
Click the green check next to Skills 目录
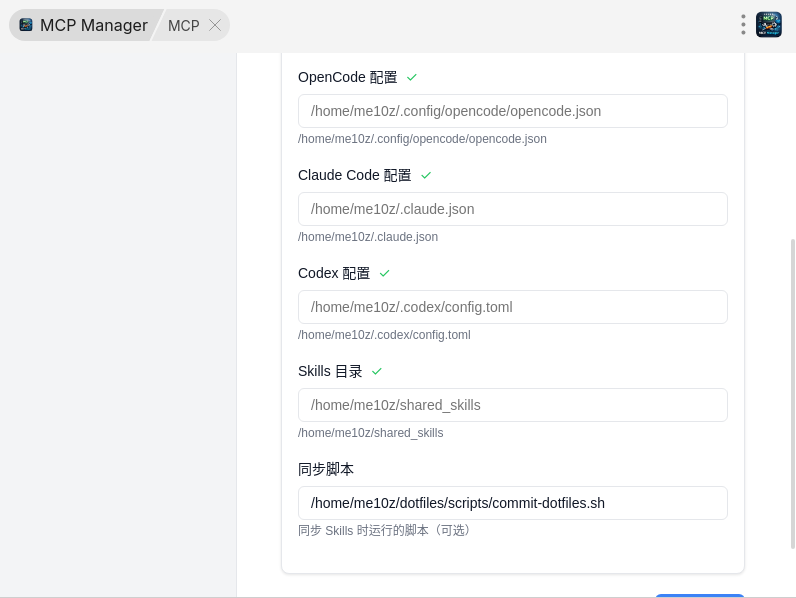pos(376,371)
